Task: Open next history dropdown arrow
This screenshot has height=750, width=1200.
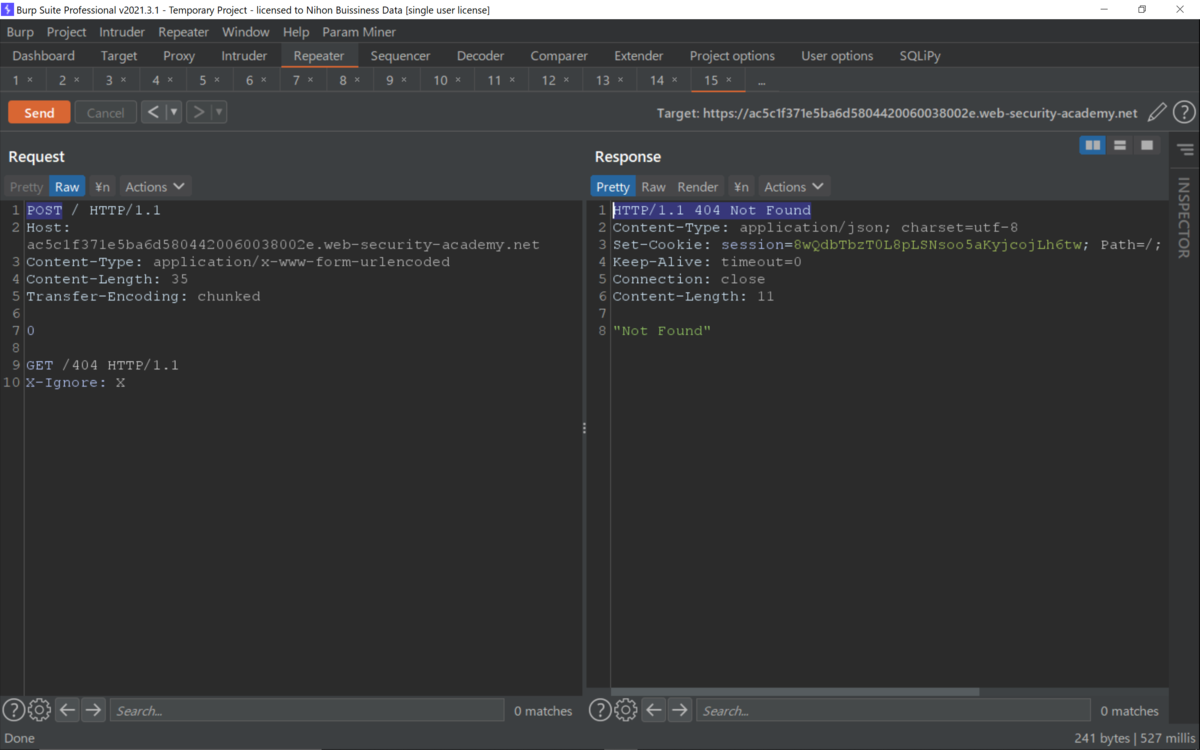Action: tap(218, 112)
